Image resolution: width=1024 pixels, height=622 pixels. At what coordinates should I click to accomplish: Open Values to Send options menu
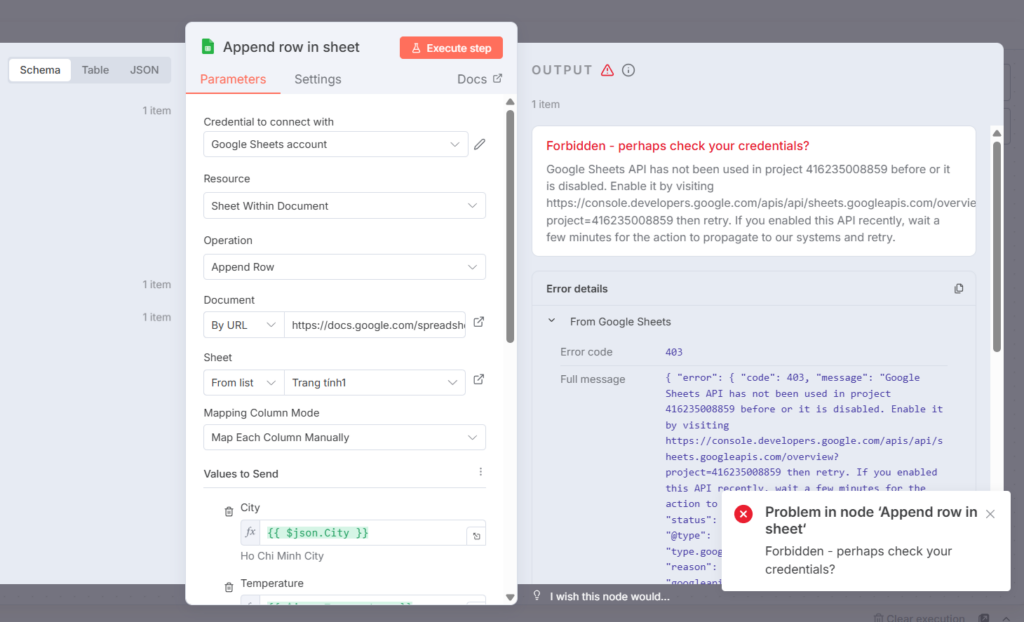click(x=481, y=472)
